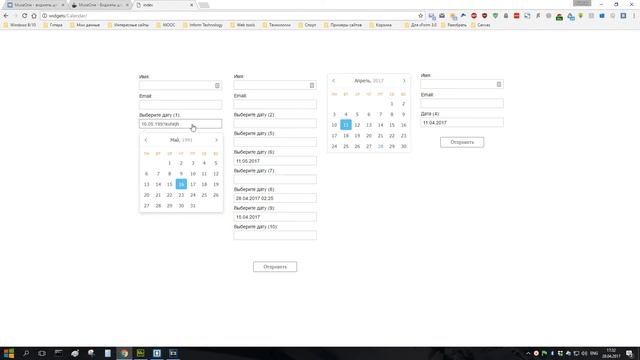Open the Интересные сайты bookmarks folder
The width and height of the screenshot is (640, 360).
pyautogui.click(x=128, y=25)
